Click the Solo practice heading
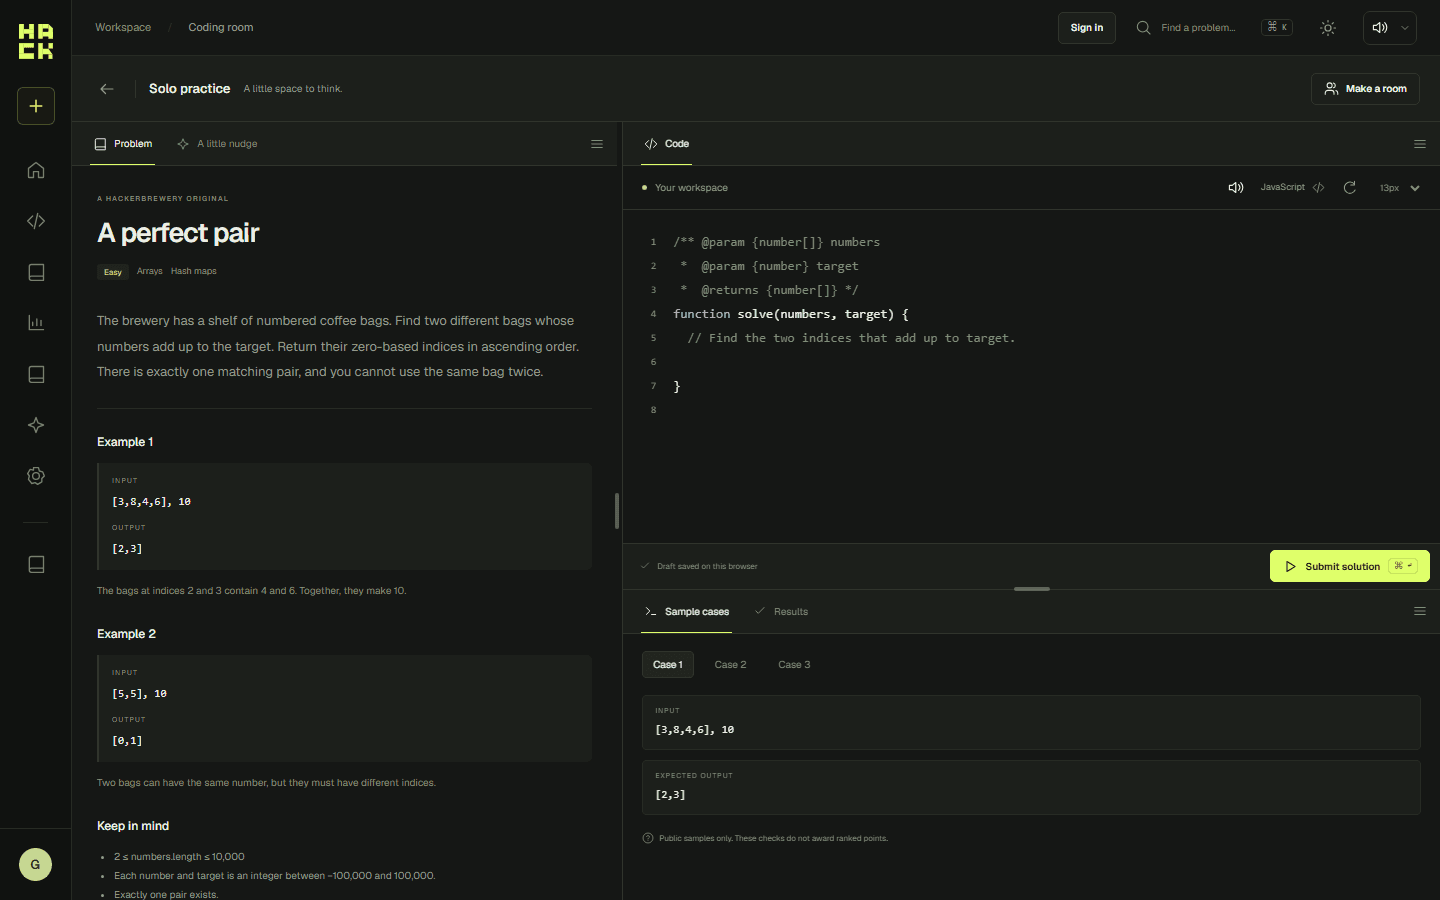 point(190,89)
